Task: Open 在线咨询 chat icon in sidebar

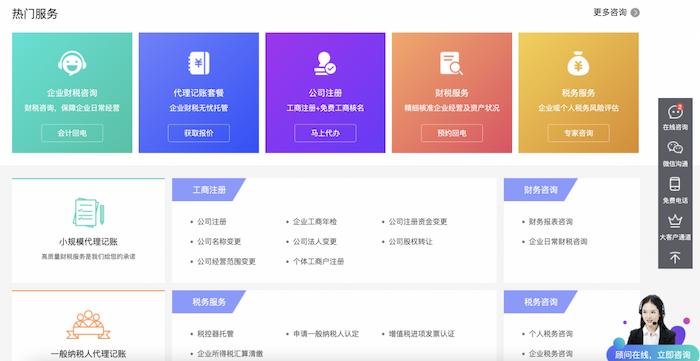Action: [675, 112]
